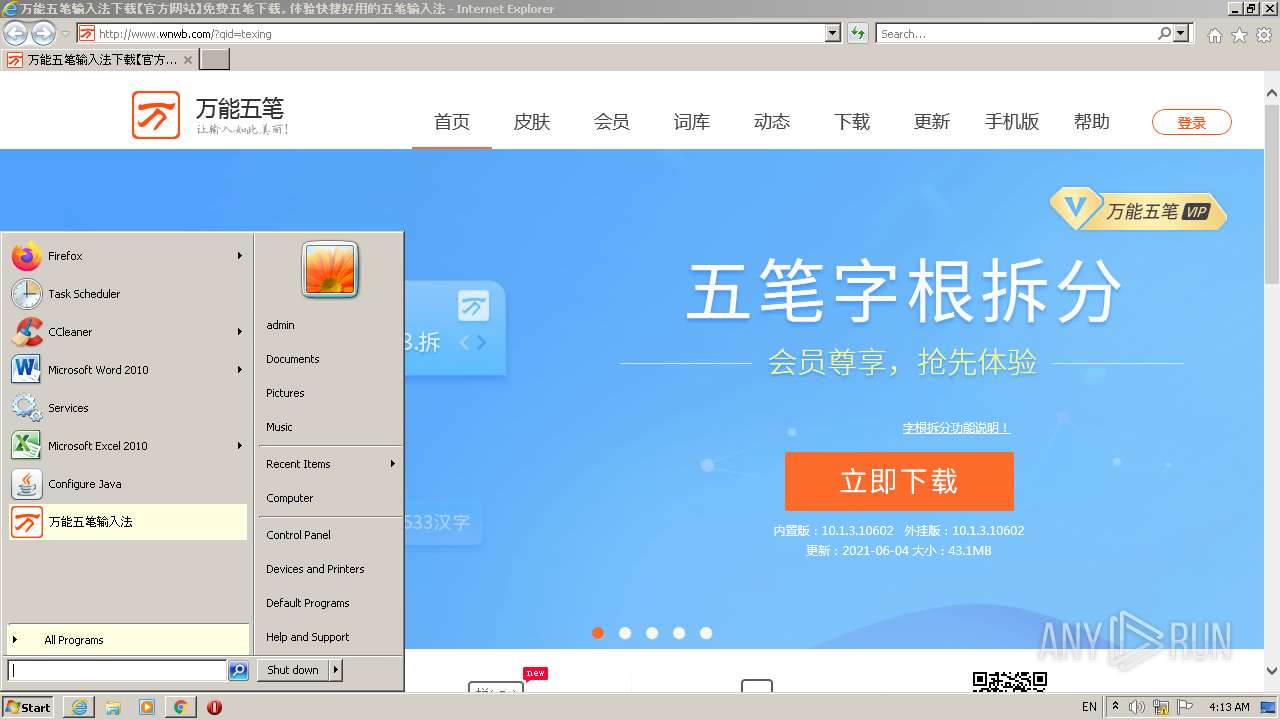Click the red Opera-style taskbar icon

click(x=214, y=707)
